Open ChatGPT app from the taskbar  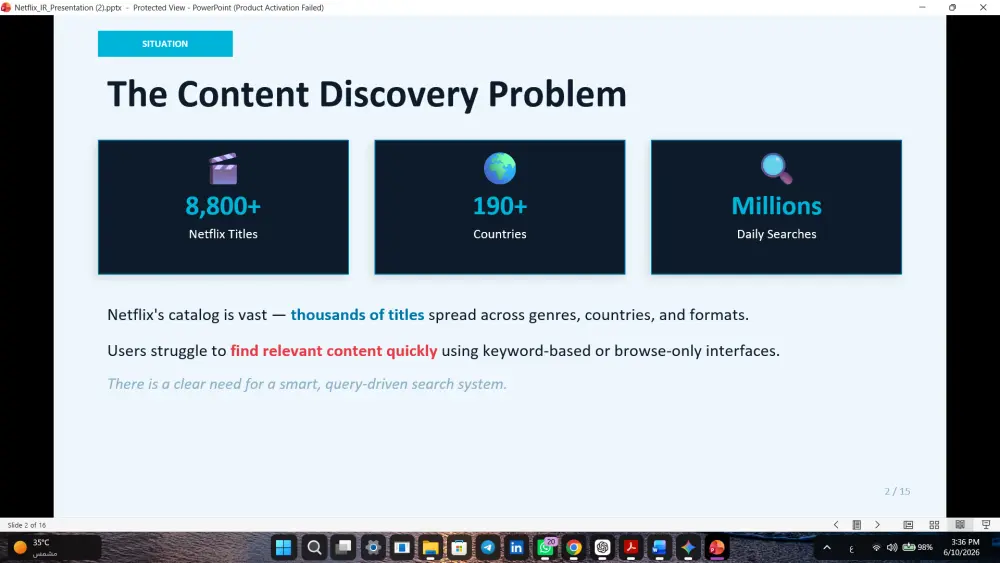click(x=603, y=547)
